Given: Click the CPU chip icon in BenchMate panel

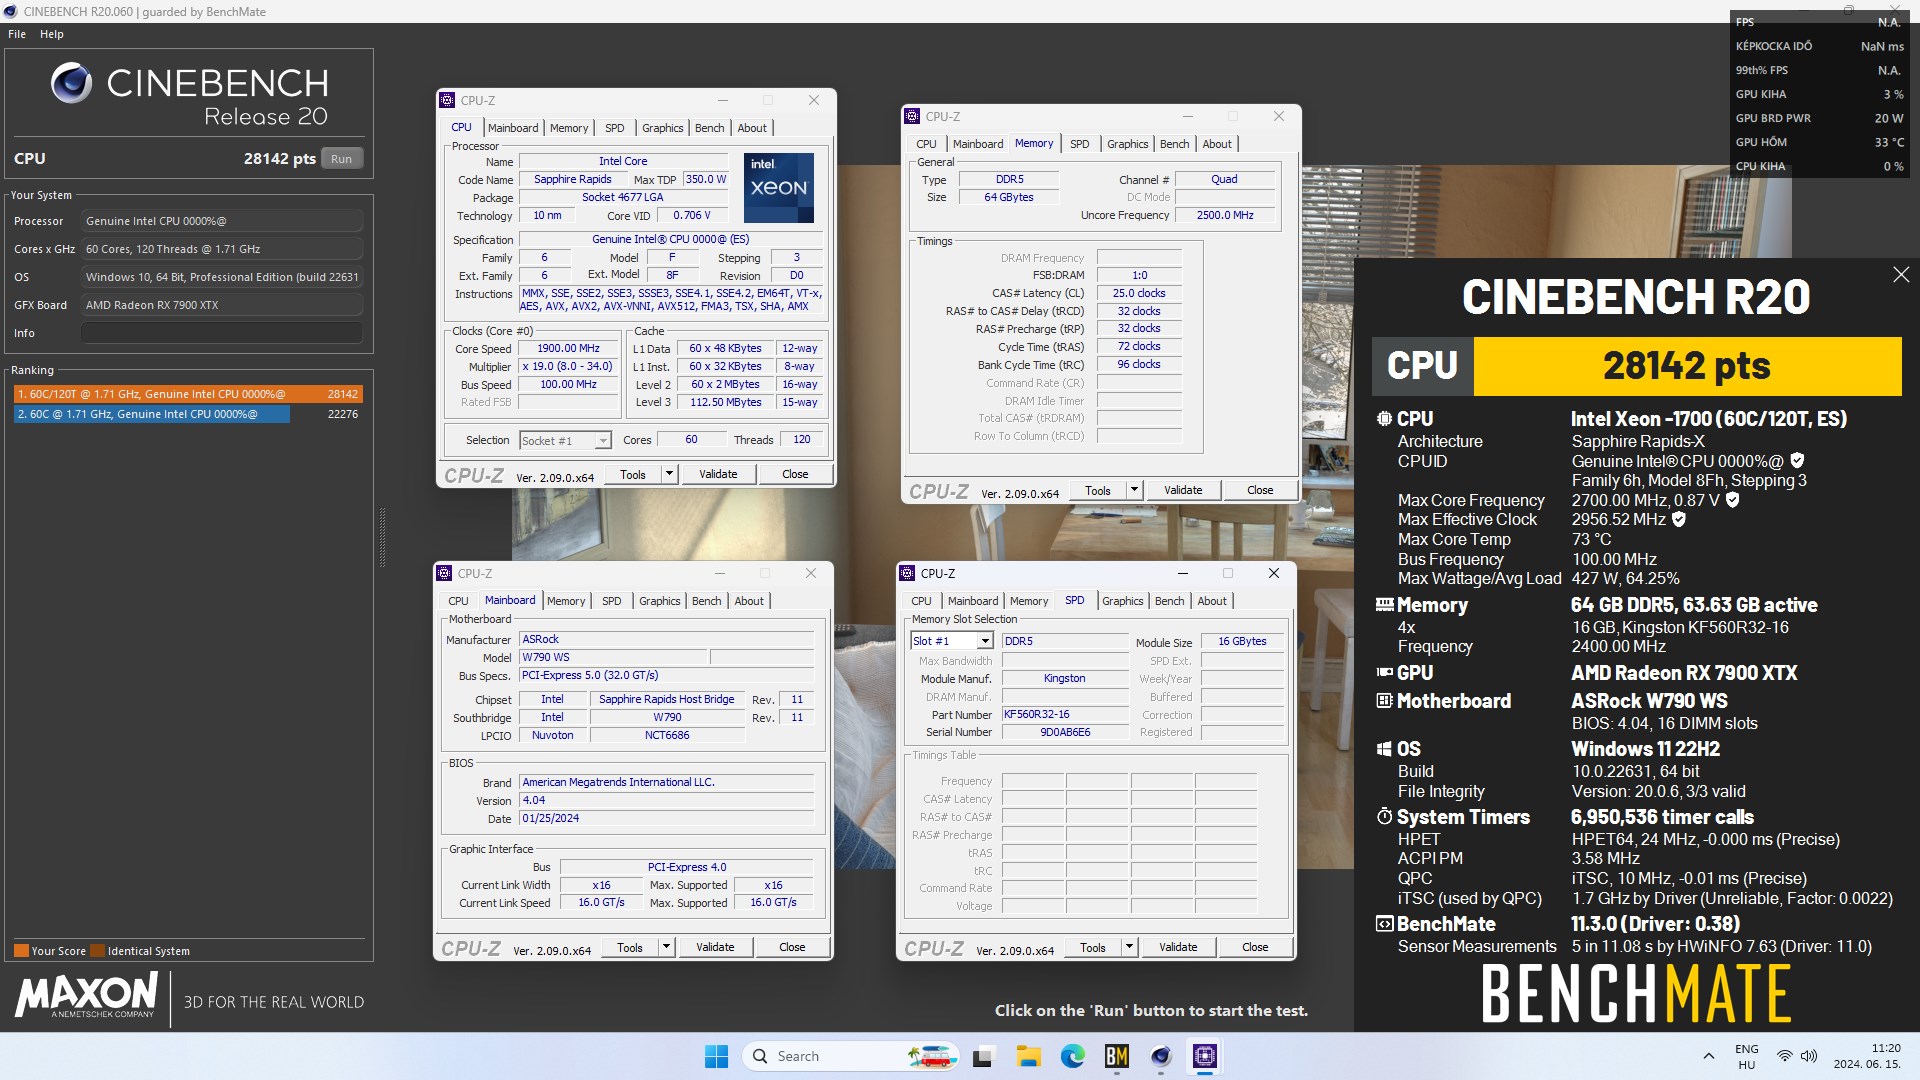Looking at the screenshot, I should [1384, 419].
